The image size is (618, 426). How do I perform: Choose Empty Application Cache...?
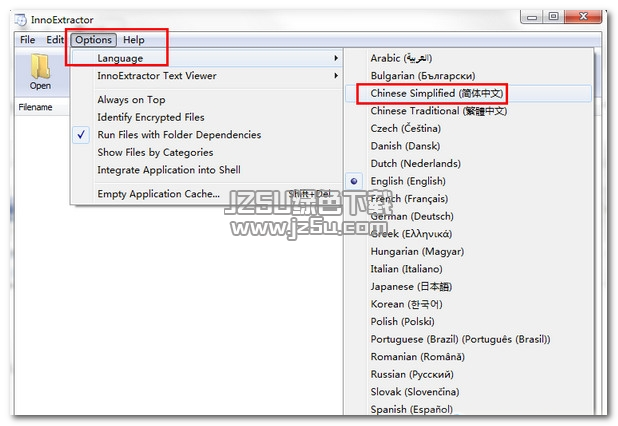coord(206,194)
